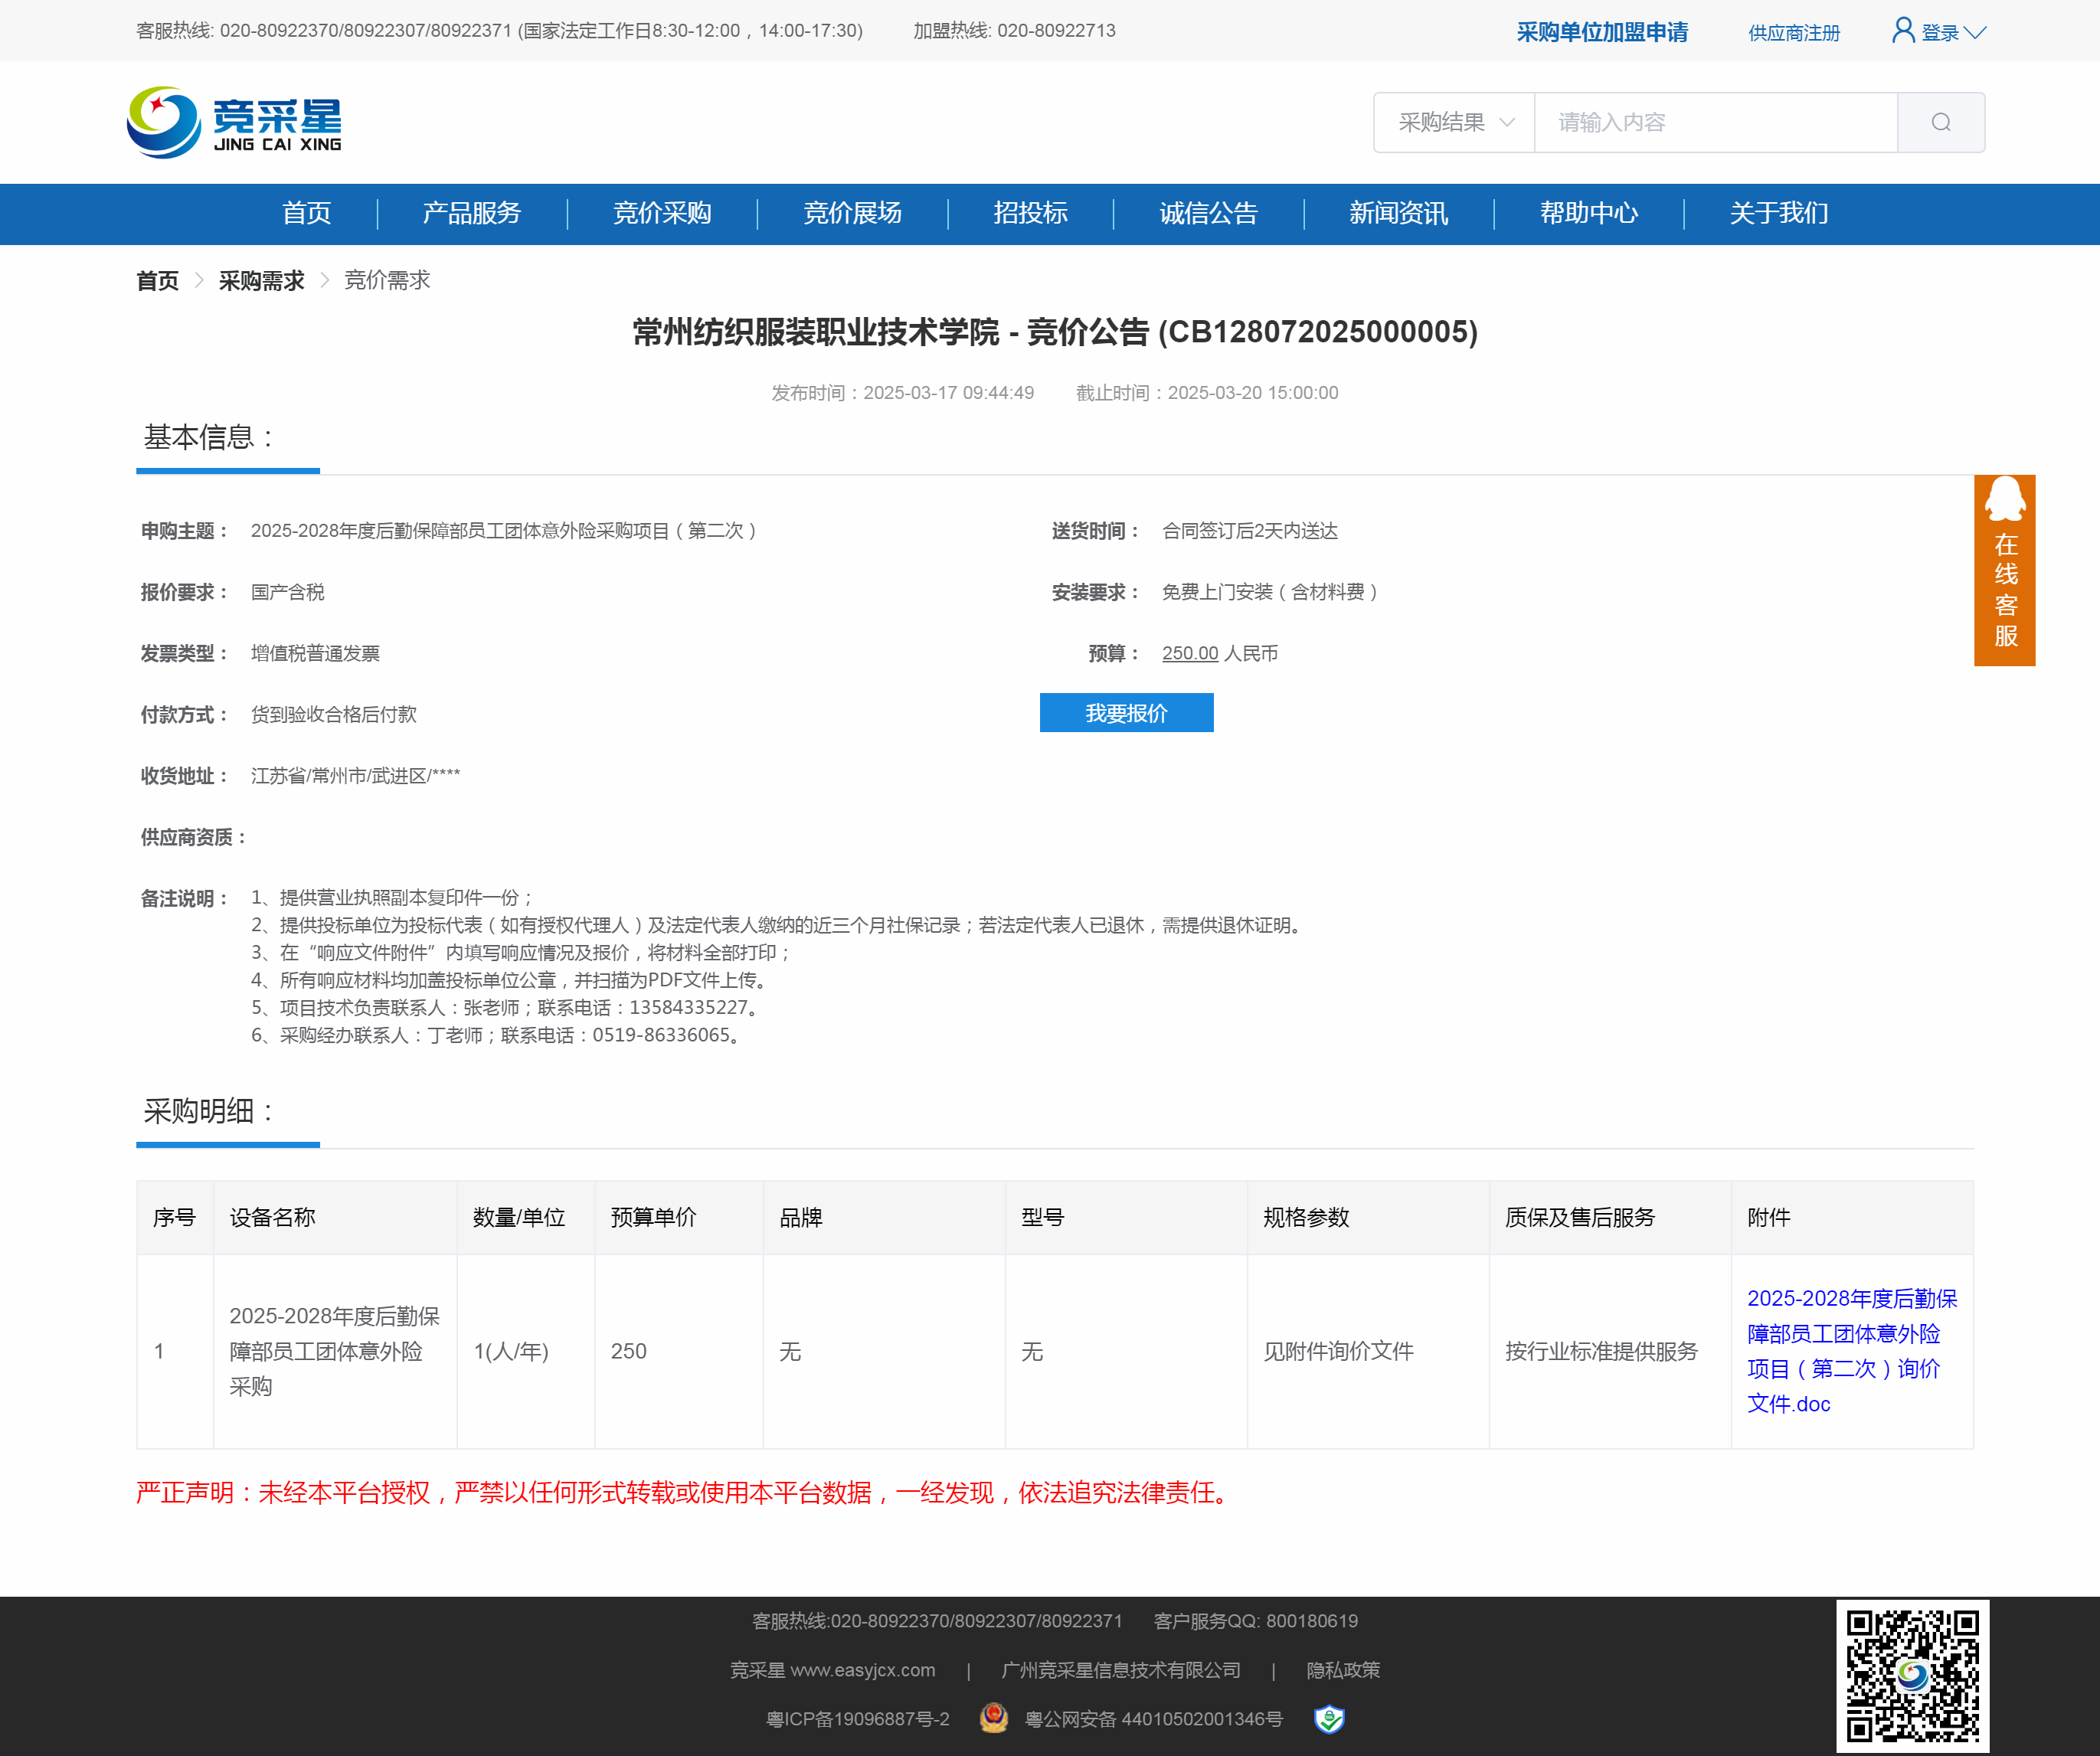The width and height of the screenshot is (2100, 1756).
Task: Open the 竞价采购 navigation menu
Action: pos(662,213)
